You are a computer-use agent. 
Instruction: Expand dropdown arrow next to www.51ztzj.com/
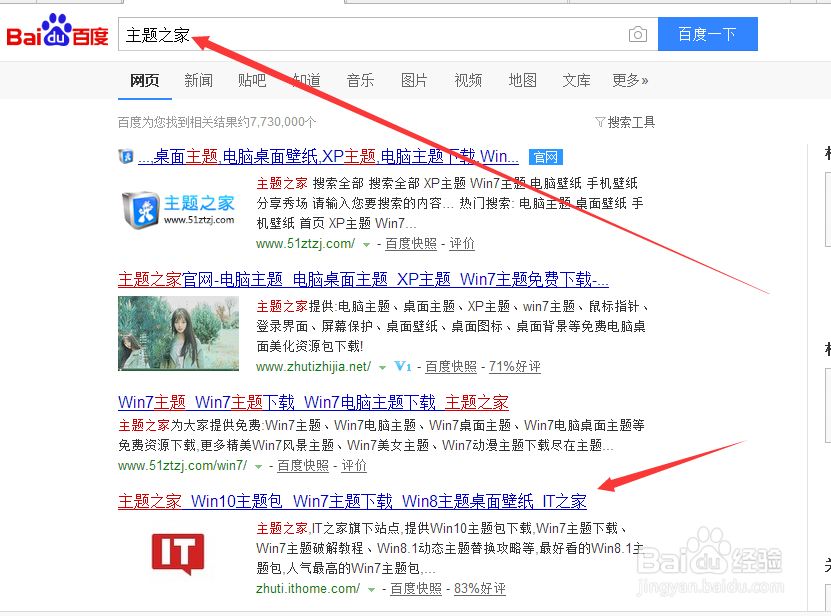pyautogui.click(x=366, y=245)
